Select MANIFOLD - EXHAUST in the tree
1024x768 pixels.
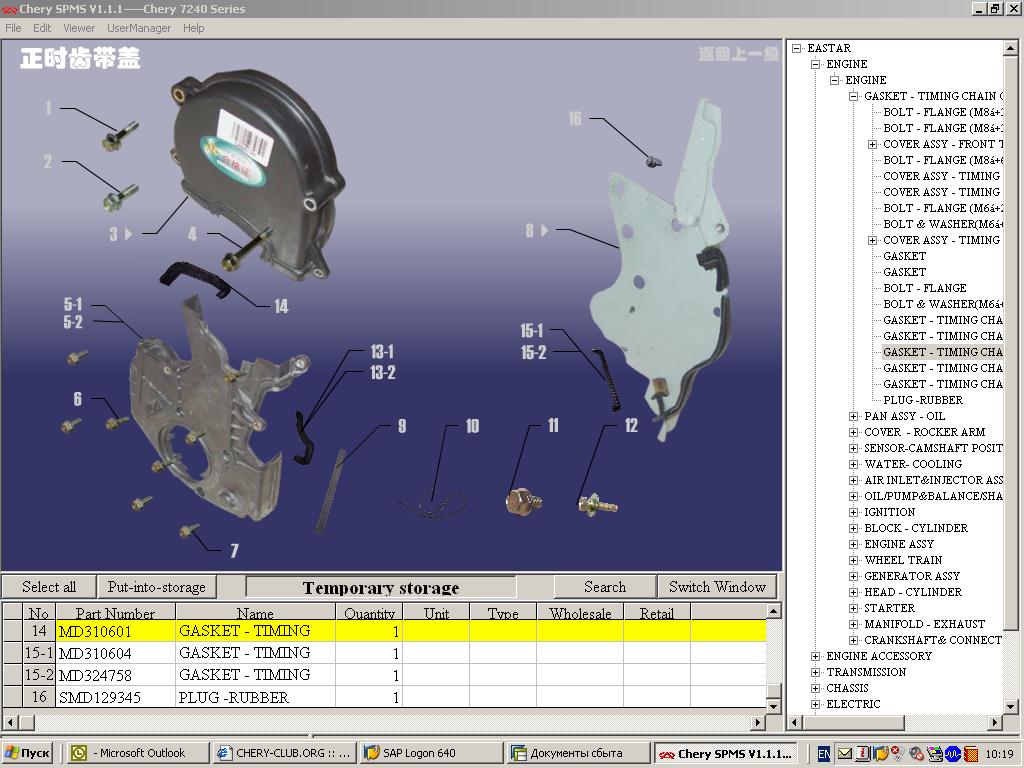[x=924, y=624]
